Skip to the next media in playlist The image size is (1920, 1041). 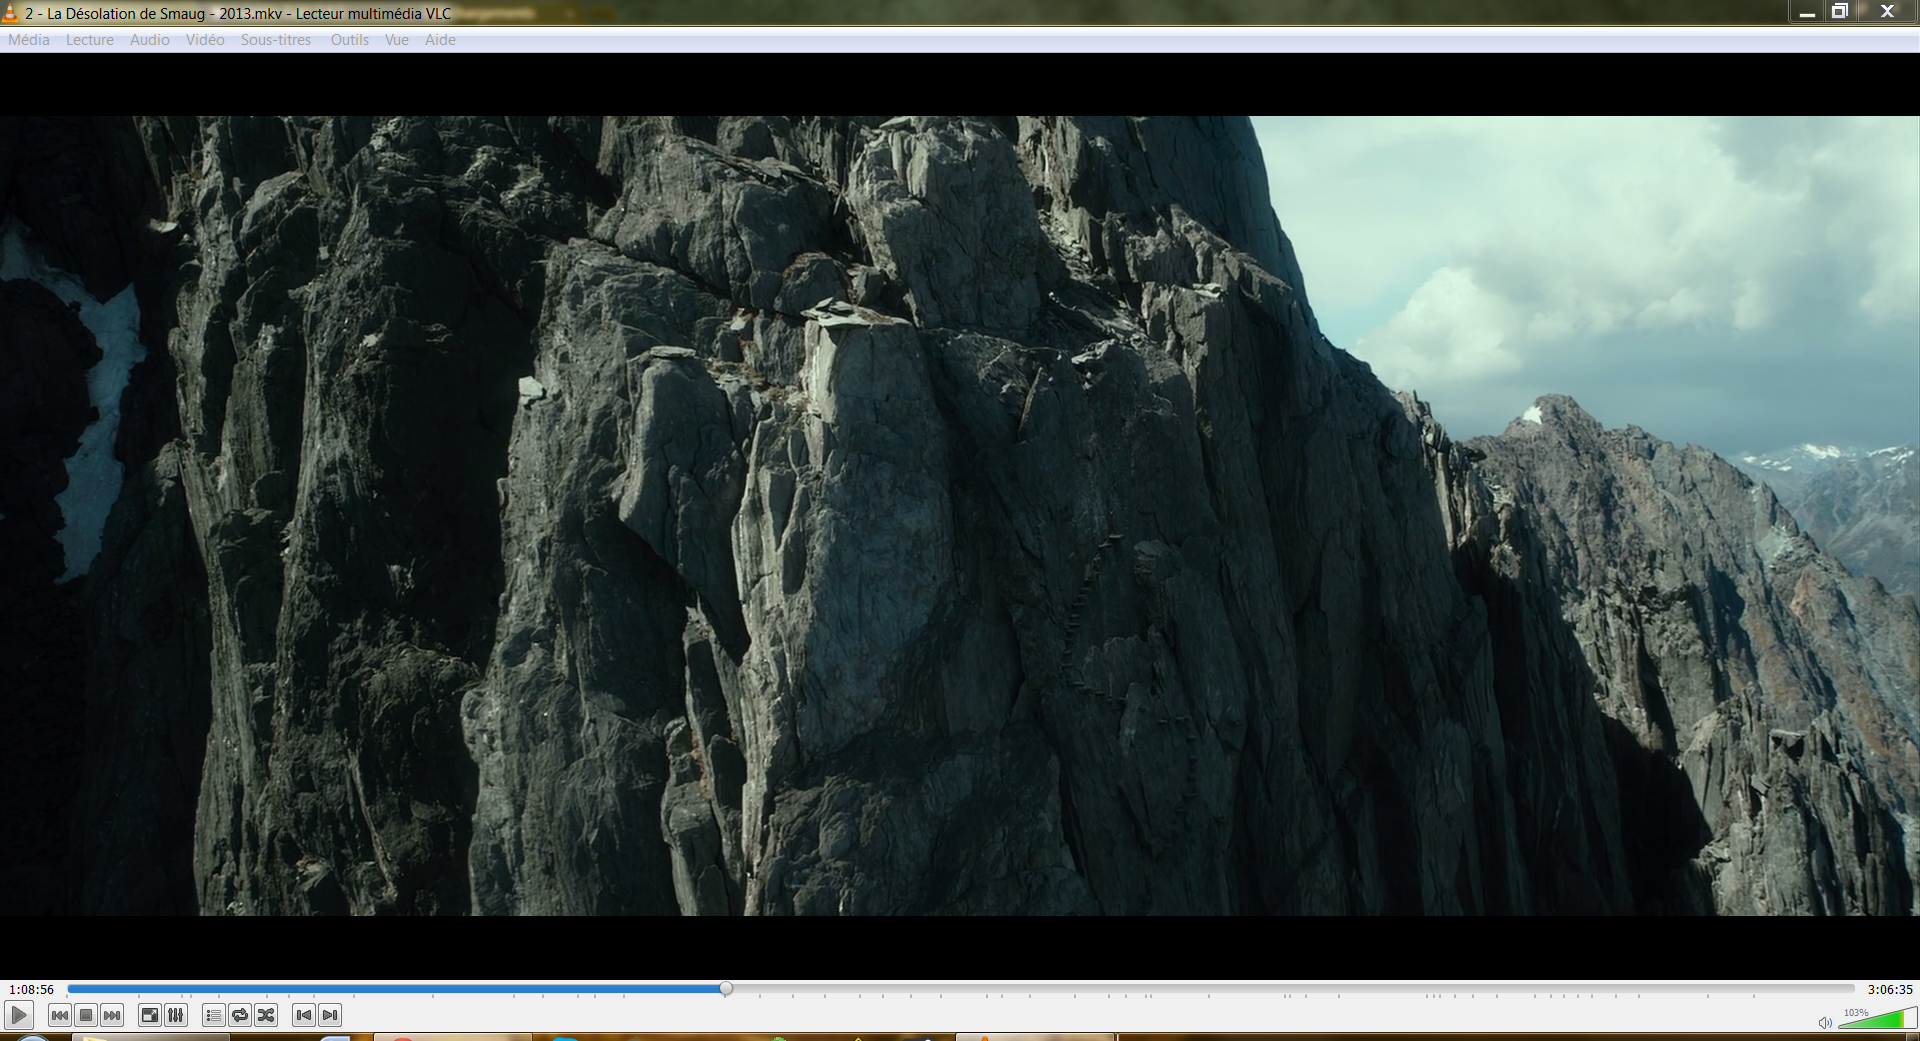point(112,1015)
